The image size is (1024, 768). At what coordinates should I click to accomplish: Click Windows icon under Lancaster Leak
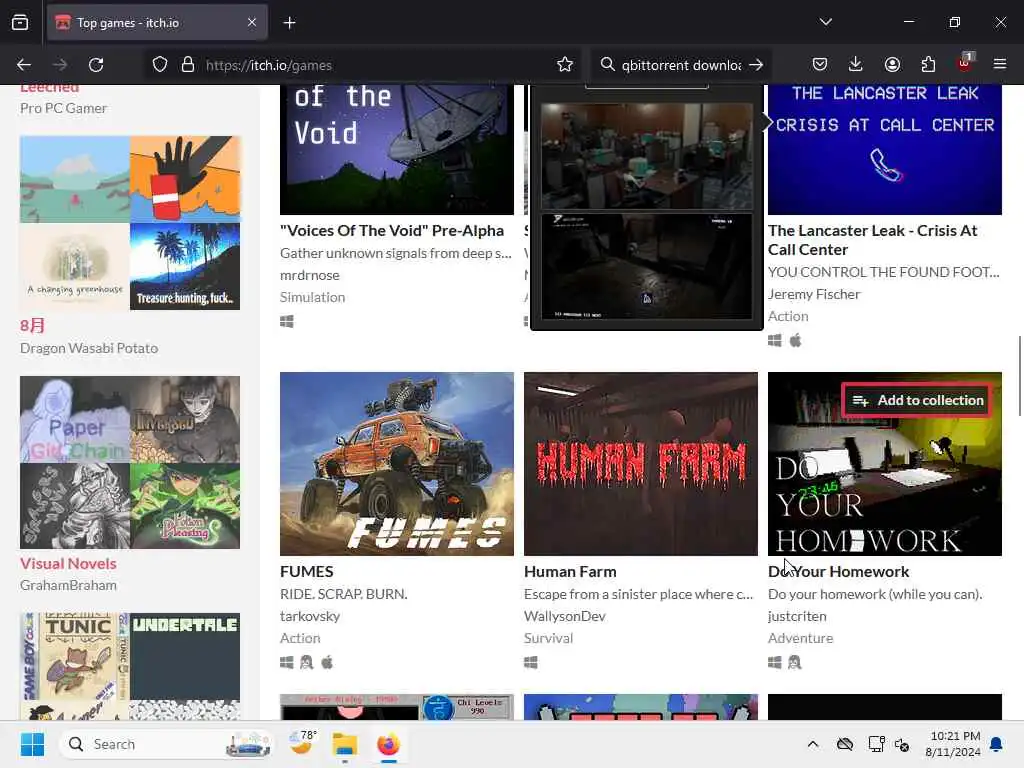point(775,340)
